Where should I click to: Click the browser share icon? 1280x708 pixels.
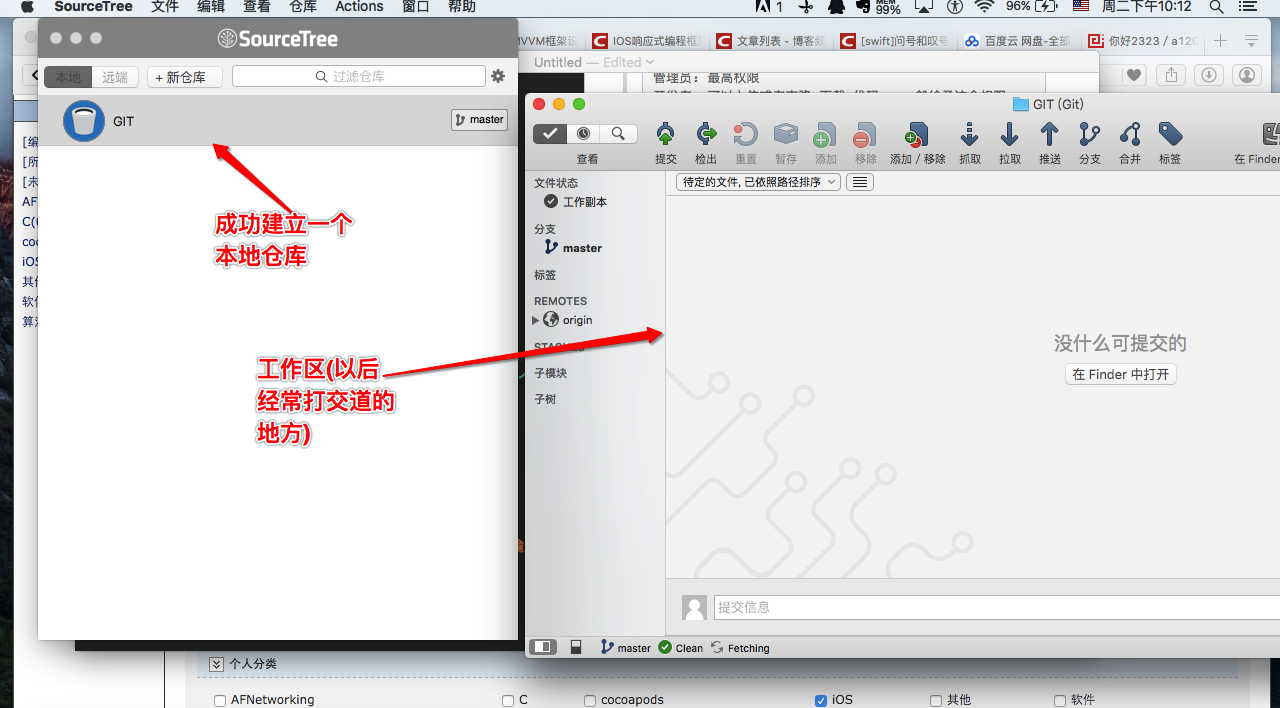coord(1171,75)
